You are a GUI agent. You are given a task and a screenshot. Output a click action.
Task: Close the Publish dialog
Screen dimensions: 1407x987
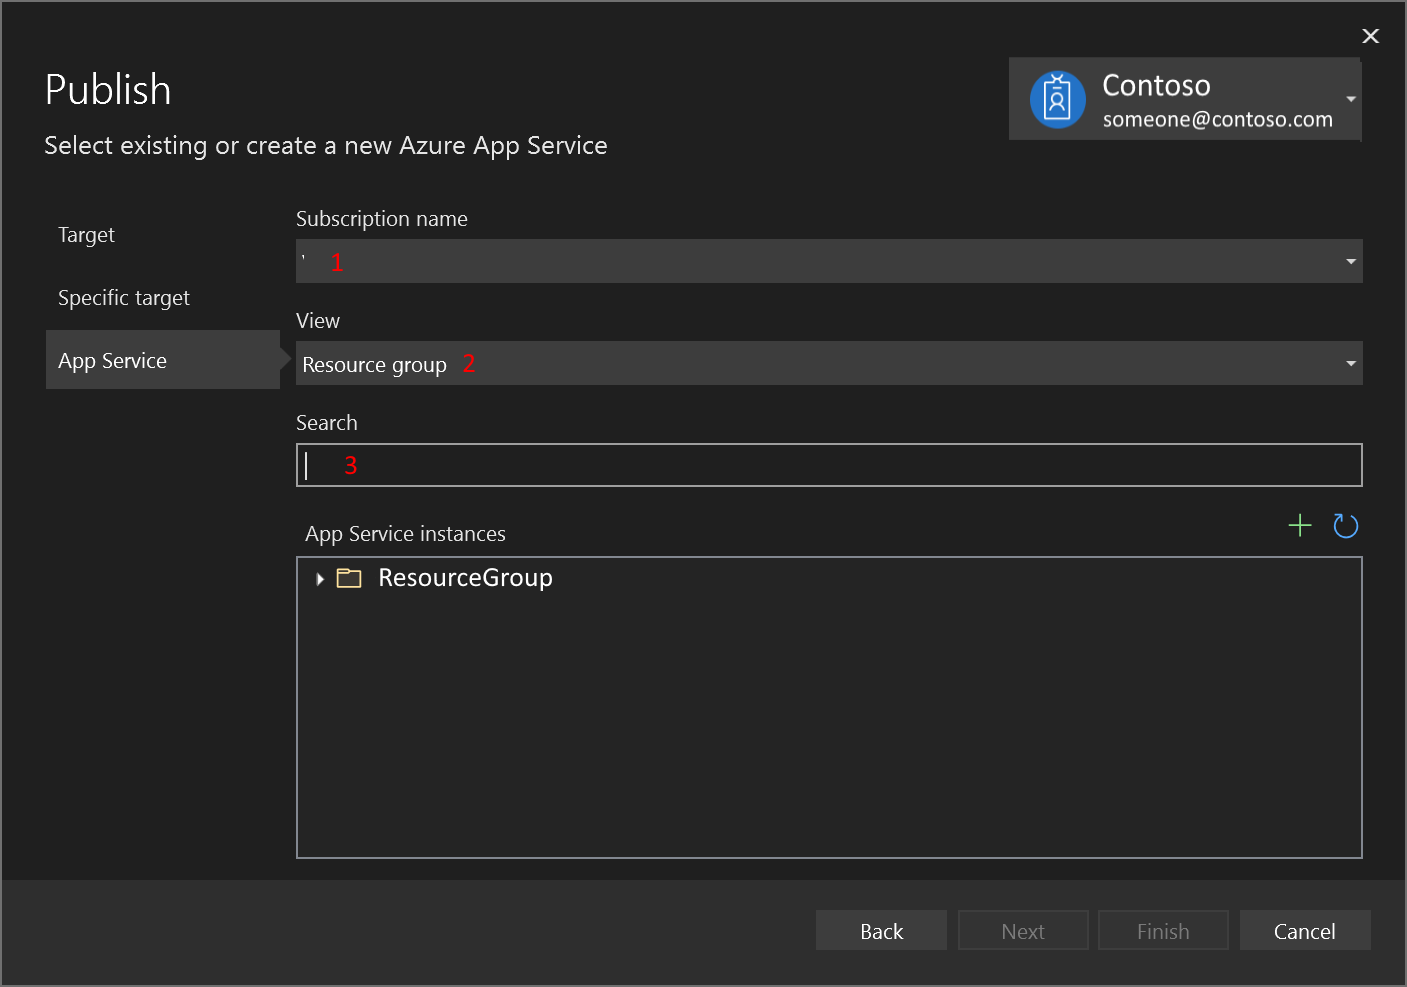pos(1370,36)
